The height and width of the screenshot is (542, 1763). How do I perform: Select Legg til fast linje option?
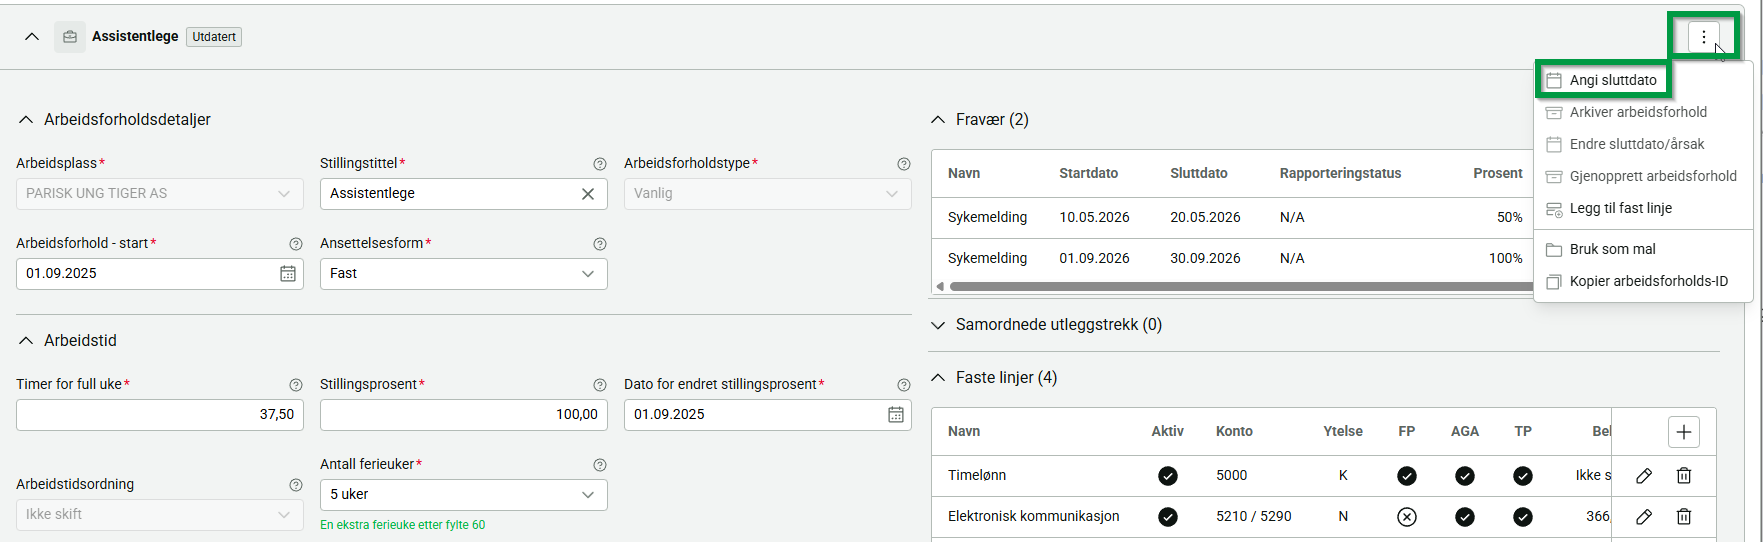(1643, 208)
